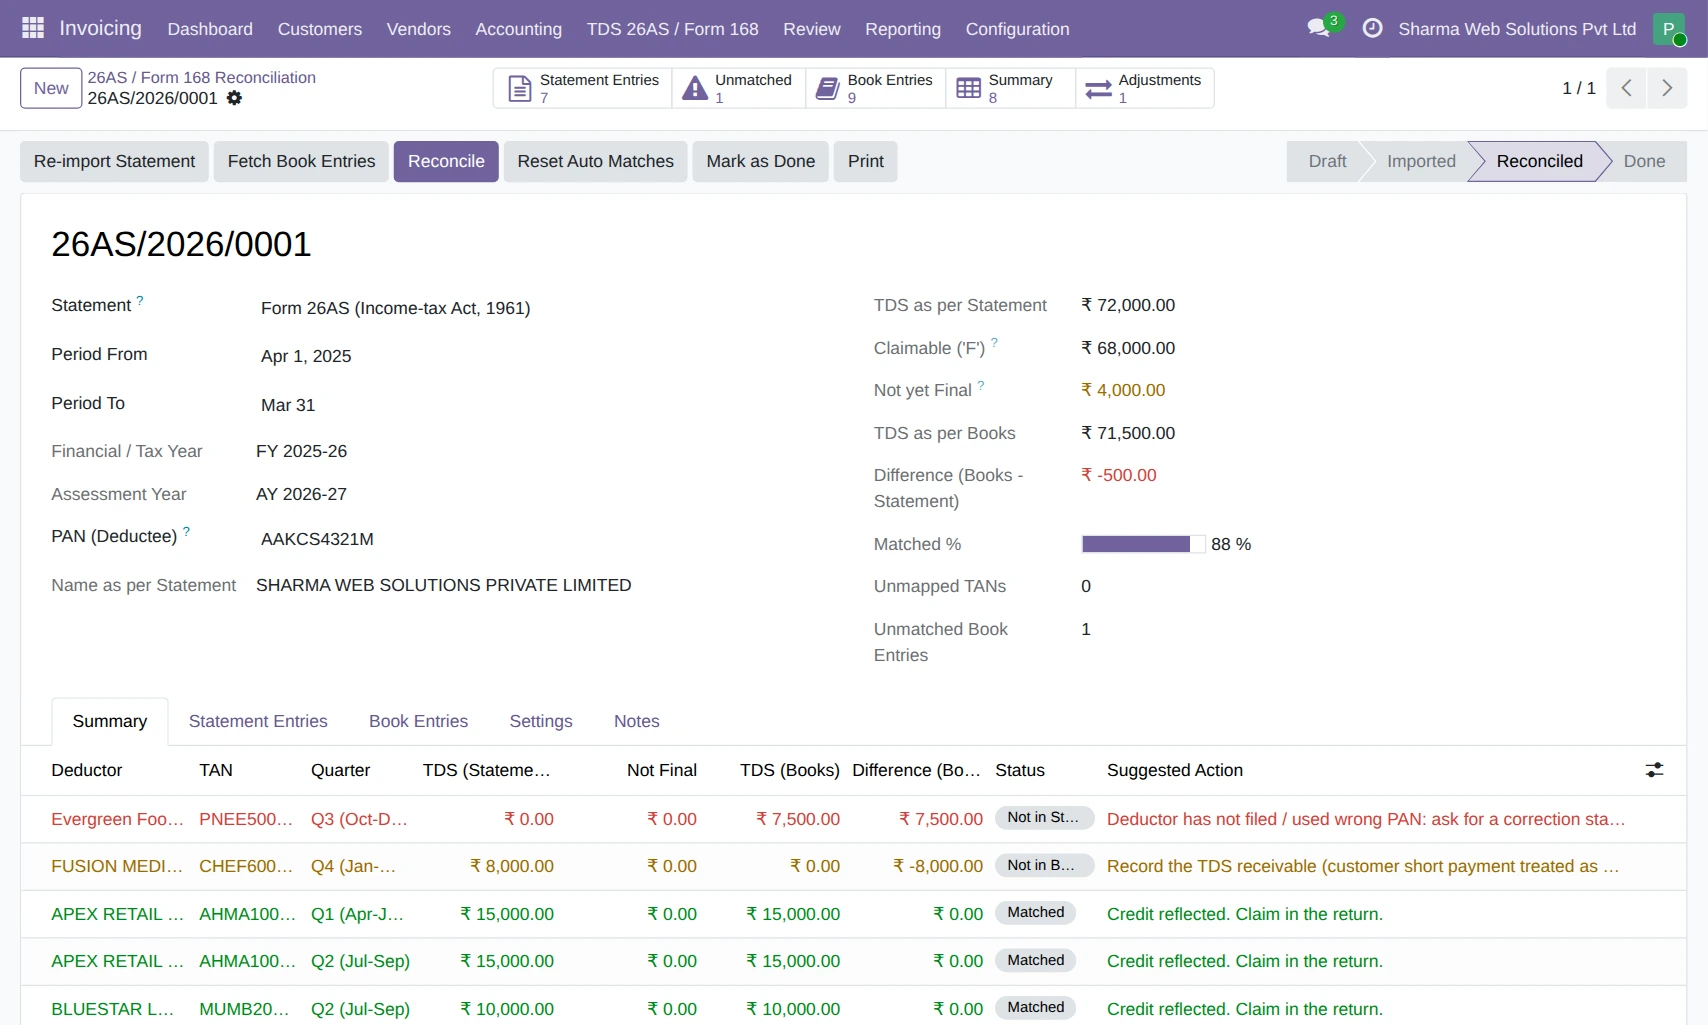Open the activities clock icon
Image resolution: width=1708 pixels, height=1025 pixels.
click(1373, 28)
